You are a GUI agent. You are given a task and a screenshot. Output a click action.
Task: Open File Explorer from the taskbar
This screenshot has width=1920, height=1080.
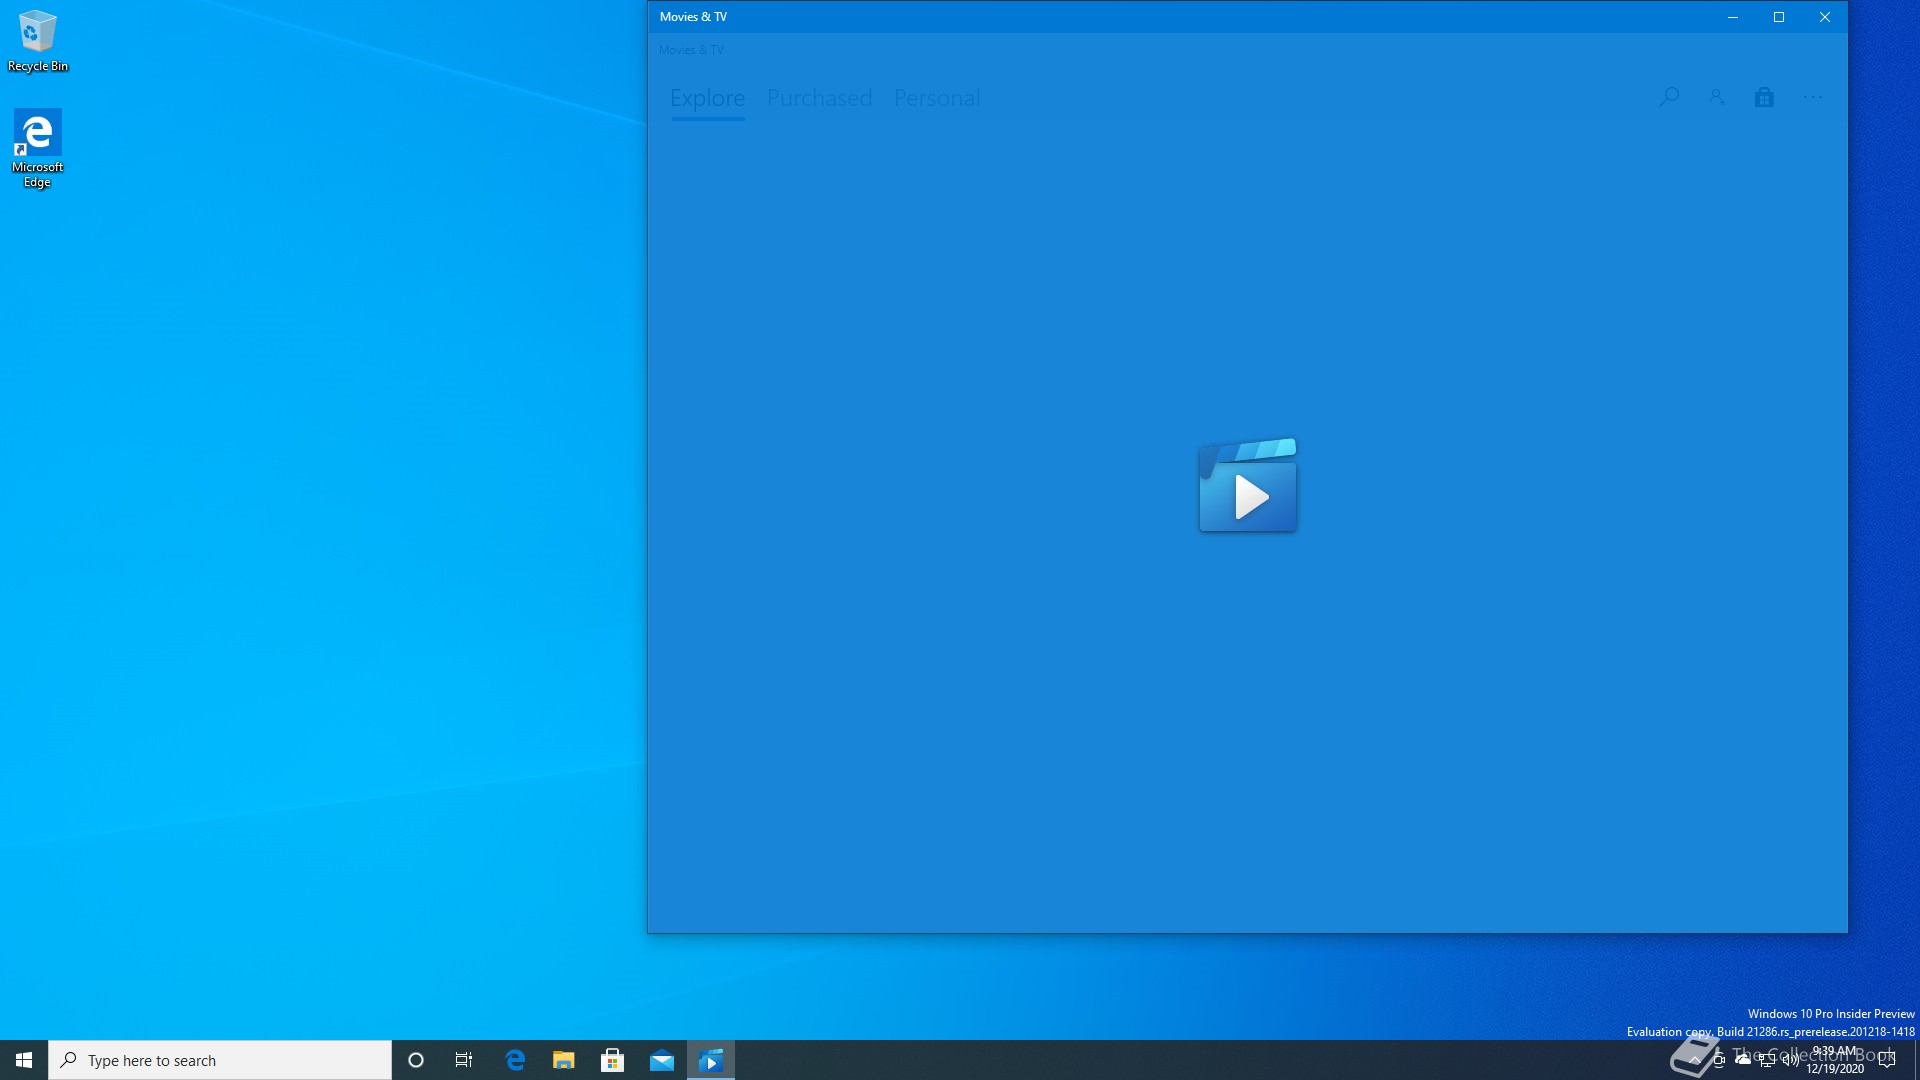coord(564,1060)
